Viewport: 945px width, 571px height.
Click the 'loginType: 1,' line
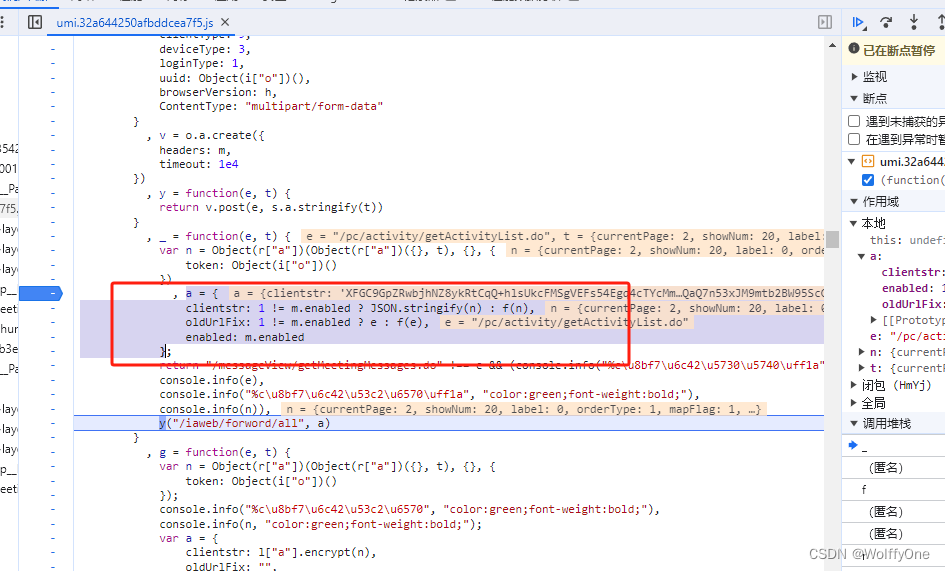201,63
